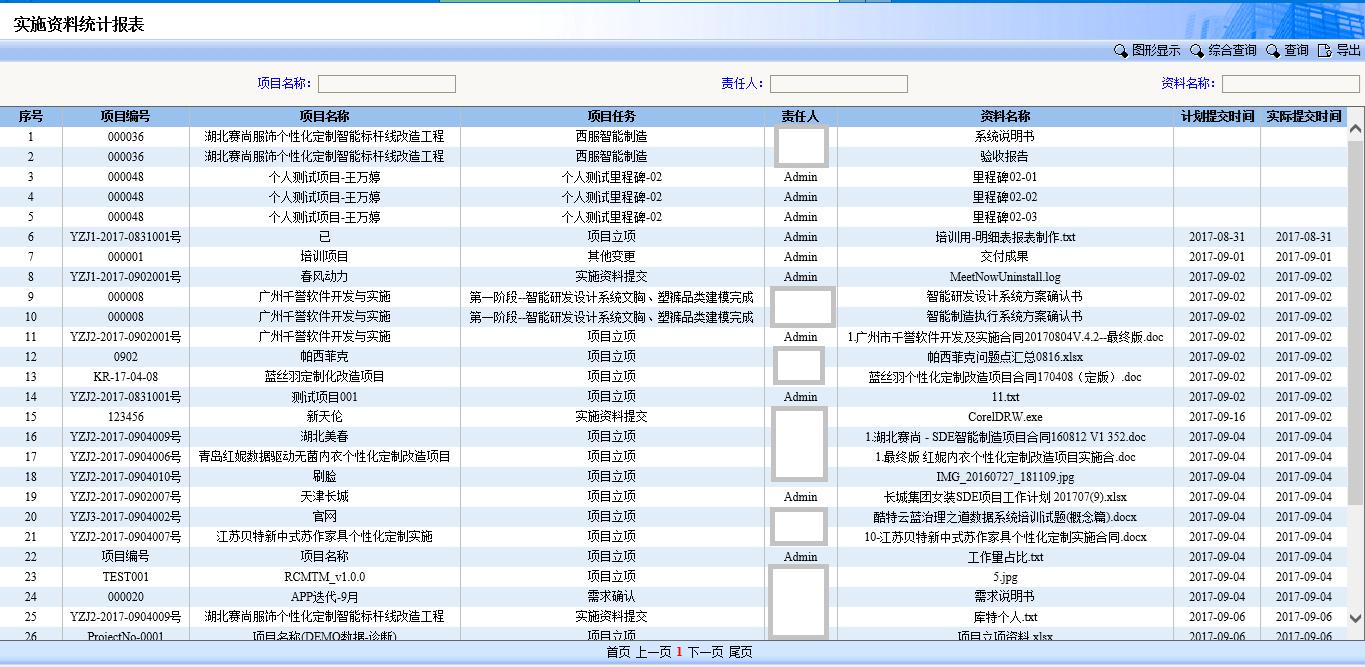Focus the 项目名称 search input field
Viewport: 1365px width, 667px height.
(x=386, y=84)
